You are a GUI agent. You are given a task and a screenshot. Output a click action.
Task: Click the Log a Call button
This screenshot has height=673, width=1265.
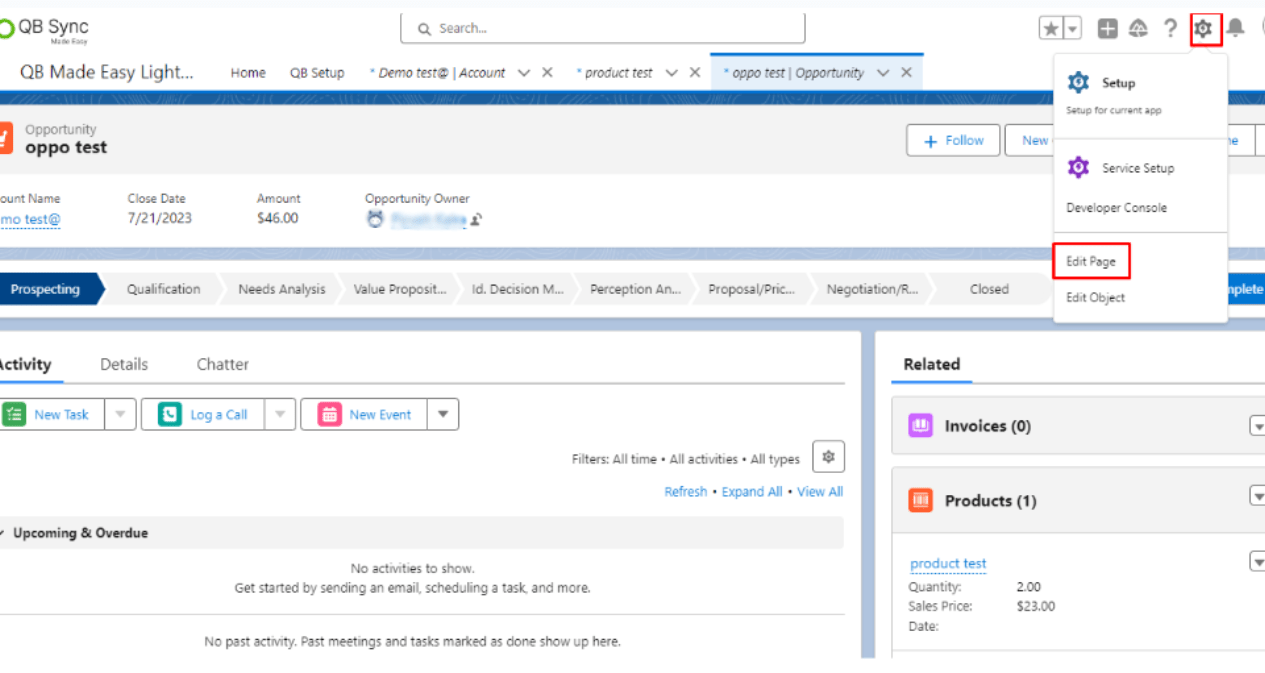(204, 415)
